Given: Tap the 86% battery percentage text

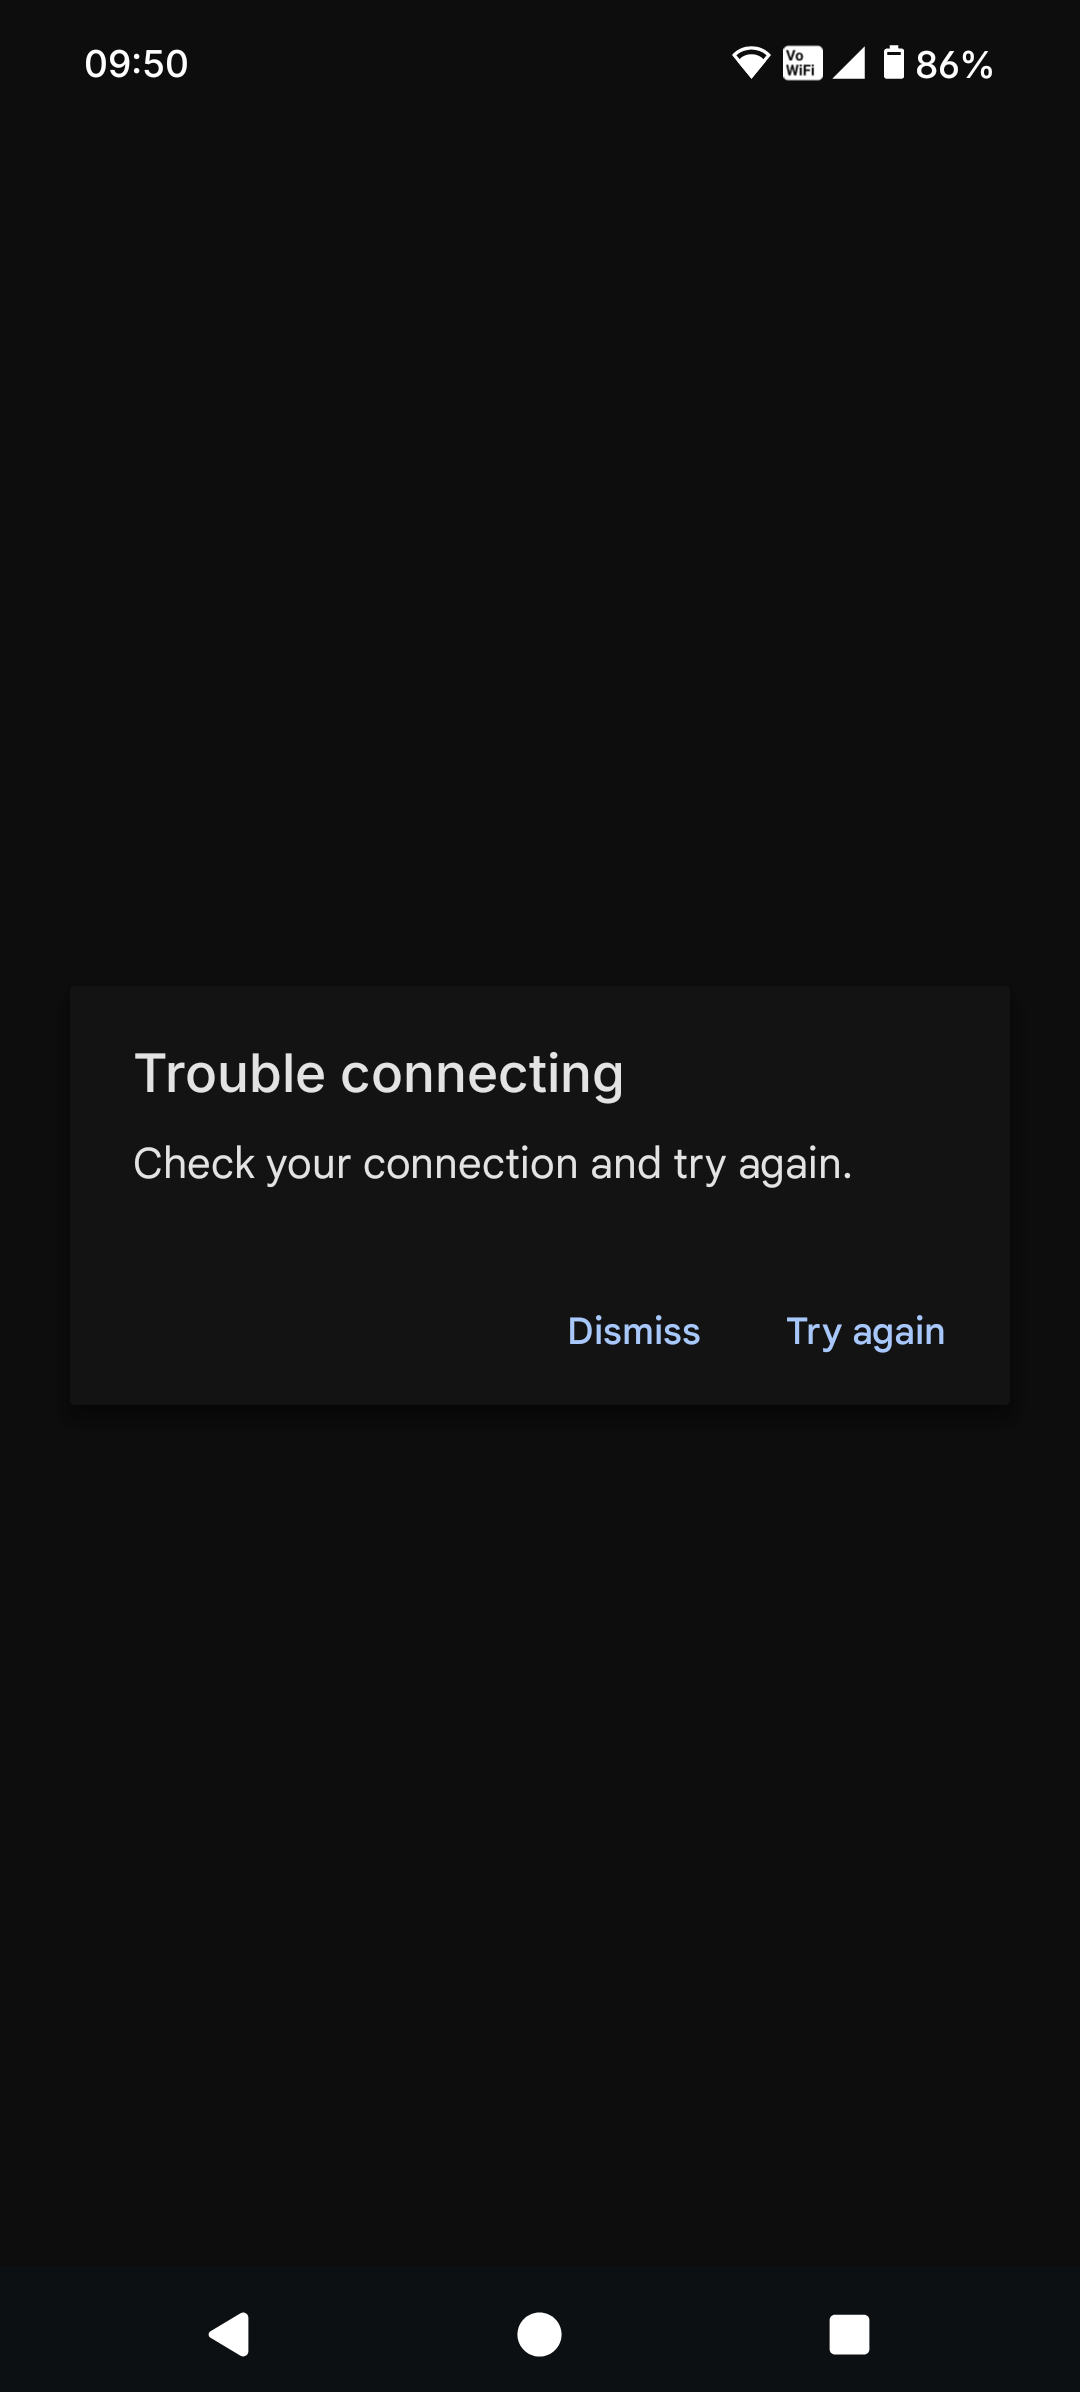Looking at the screenshot, I should [x=954, y=65].
